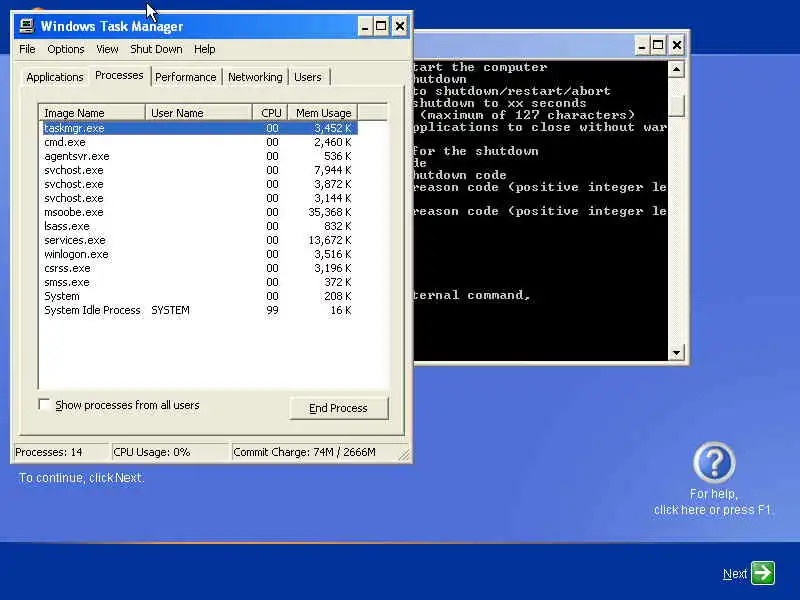
Task: Select the services.exe process row
Action: [x=199, y=240]
